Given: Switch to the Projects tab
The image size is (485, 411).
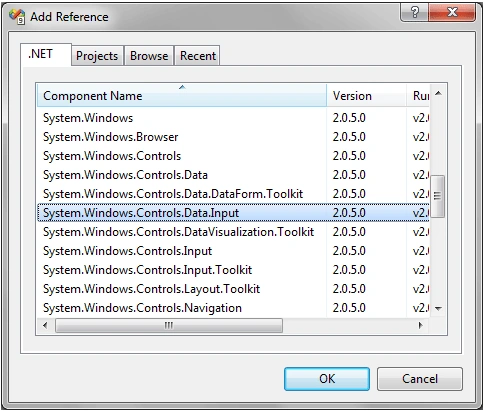Looking at the screenshot, I should (97, 56).
